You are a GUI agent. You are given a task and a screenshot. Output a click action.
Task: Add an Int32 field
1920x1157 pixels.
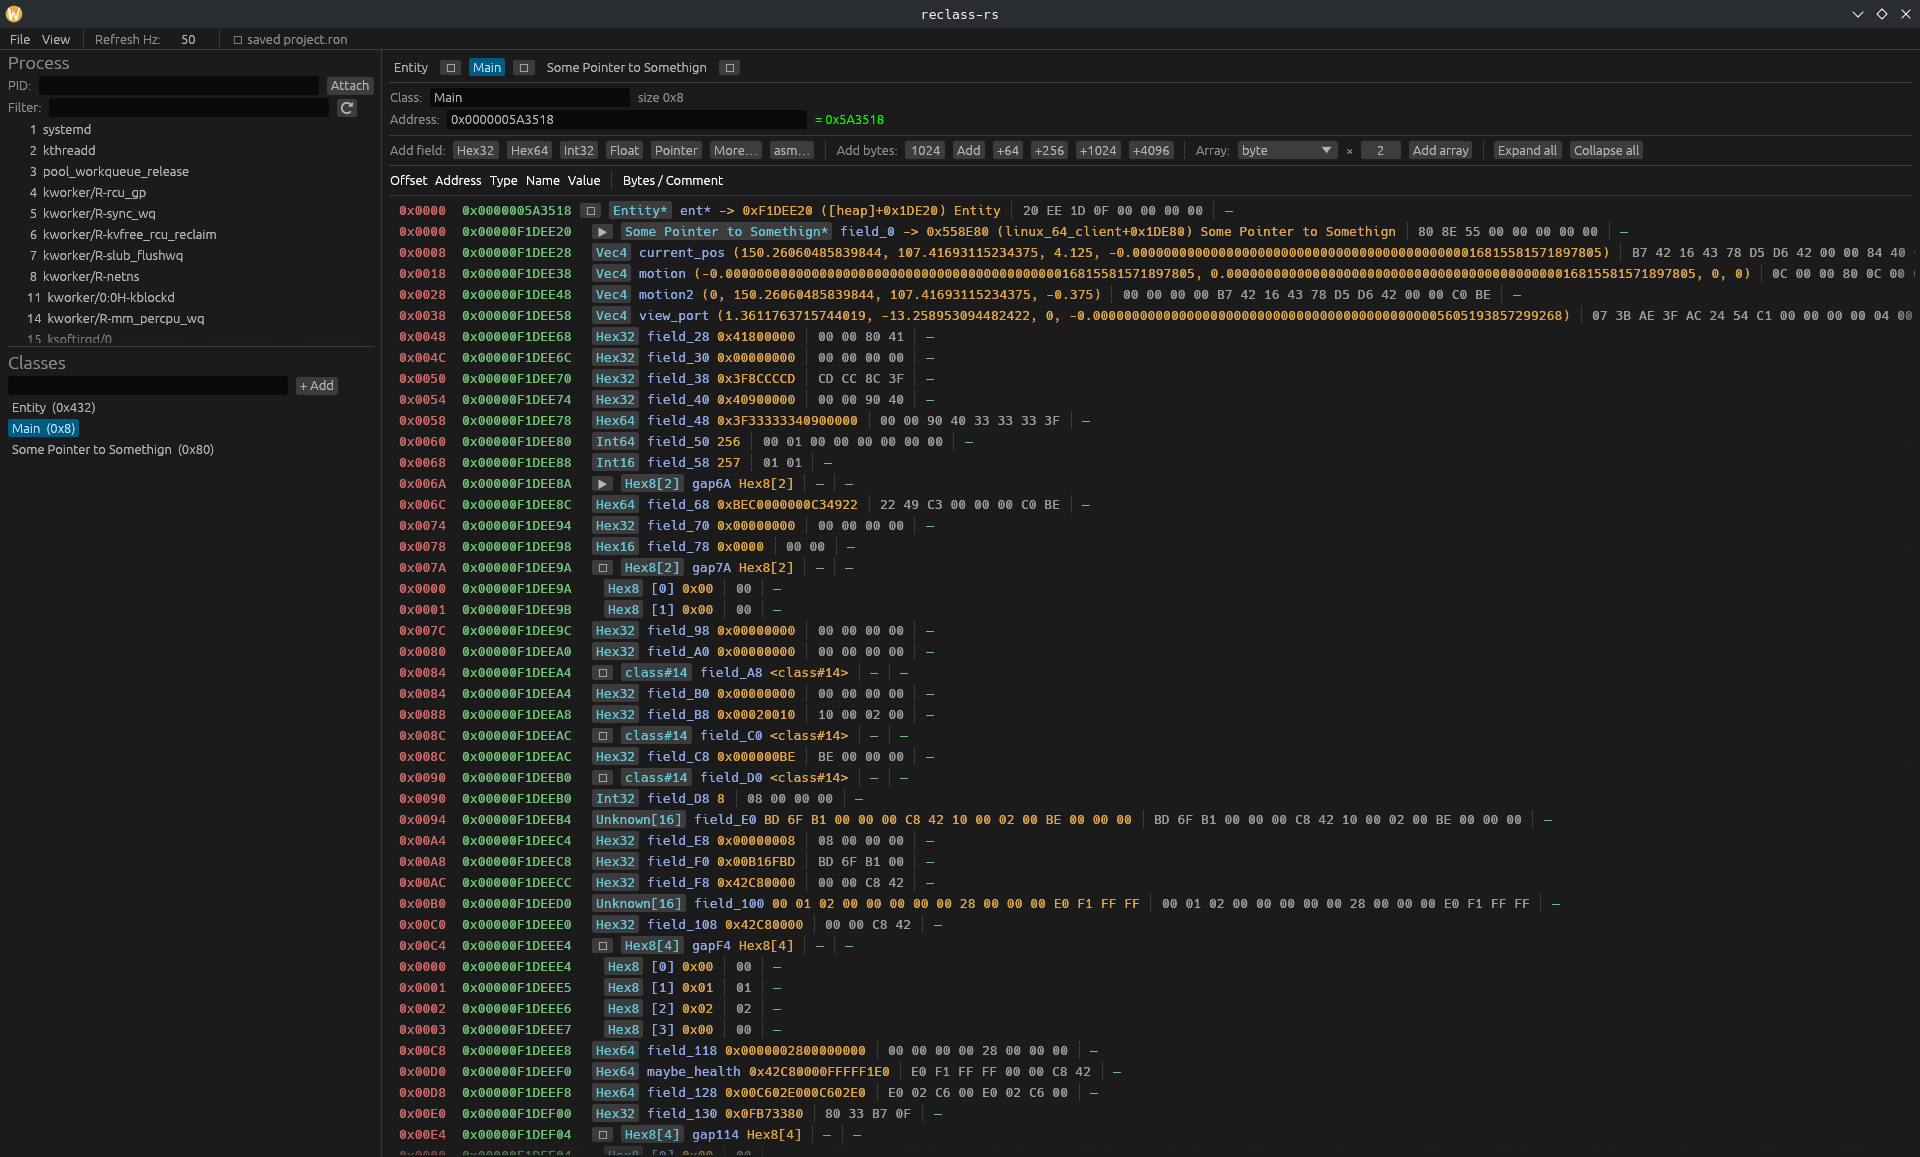pos(579,151)
